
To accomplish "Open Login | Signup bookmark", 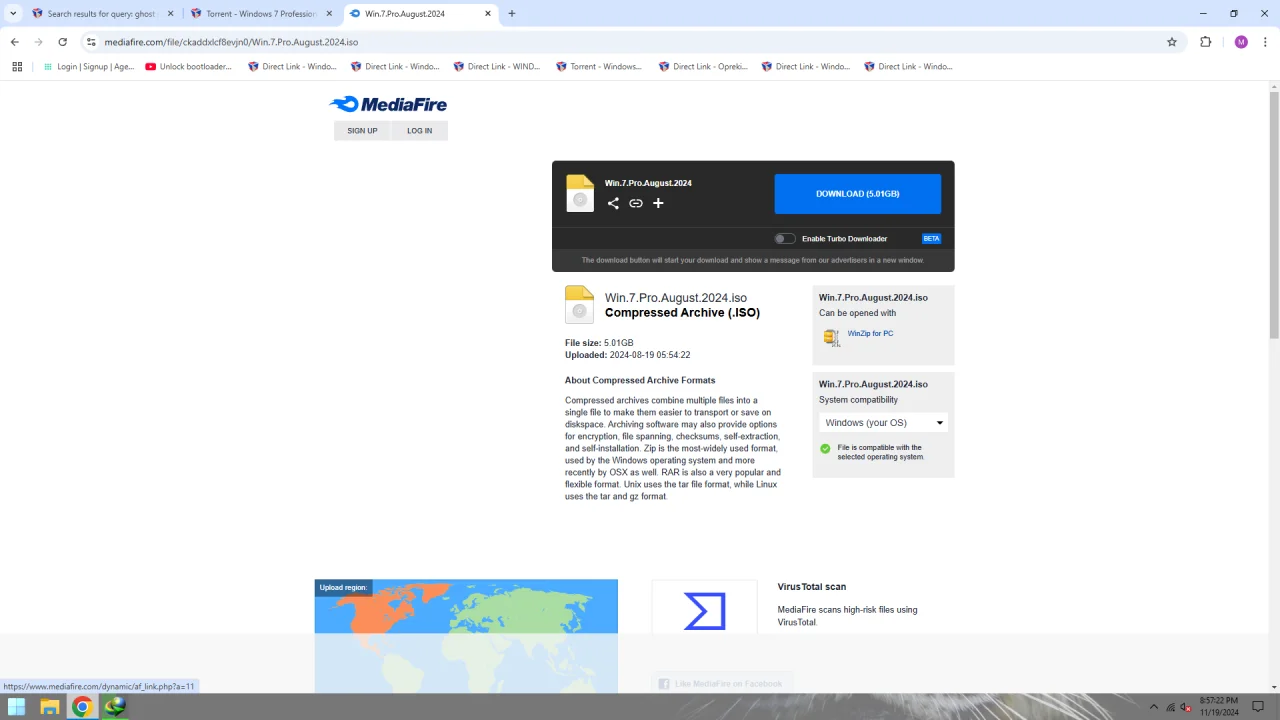I will (x=88, y=67).
